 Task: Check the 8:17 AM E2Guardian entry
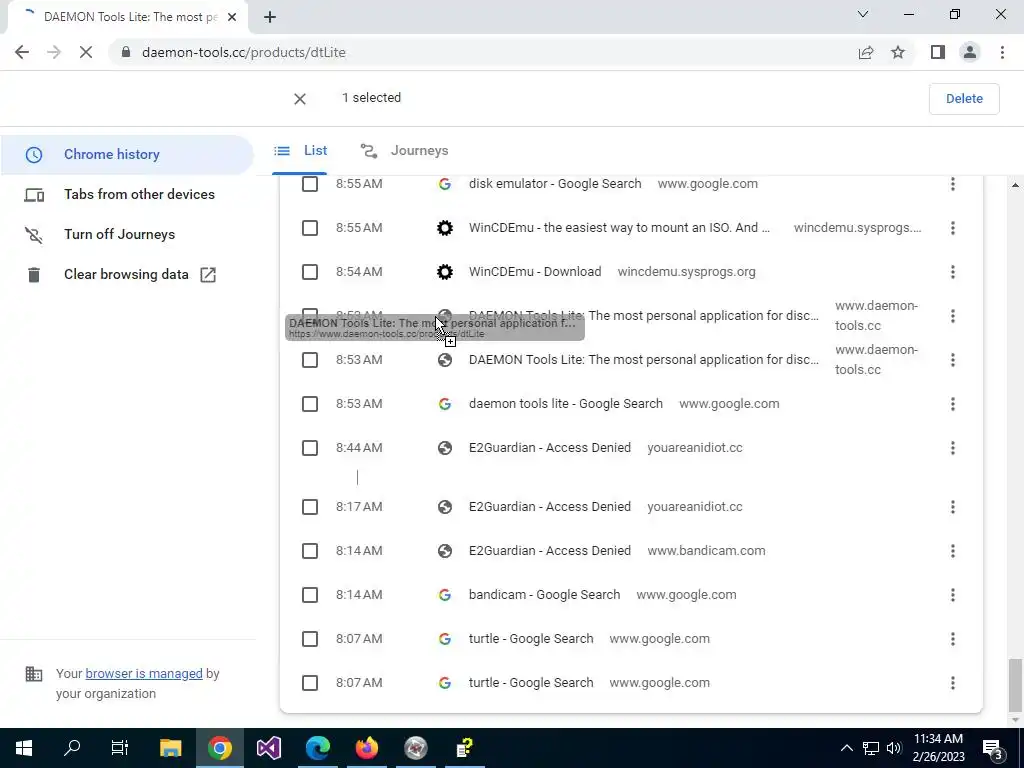click(310, 507)
